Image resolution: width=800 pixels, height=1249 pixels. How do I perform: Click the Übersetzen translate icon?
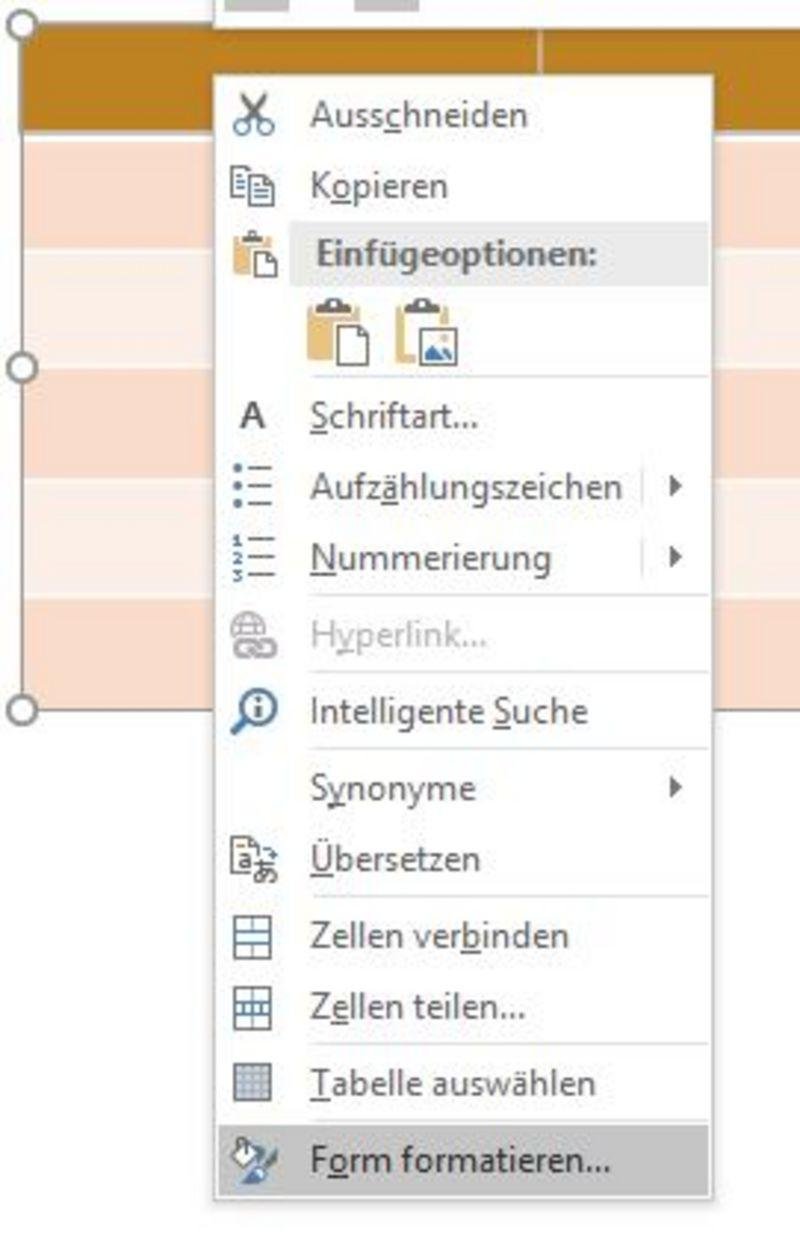click(x=253, y=860)
